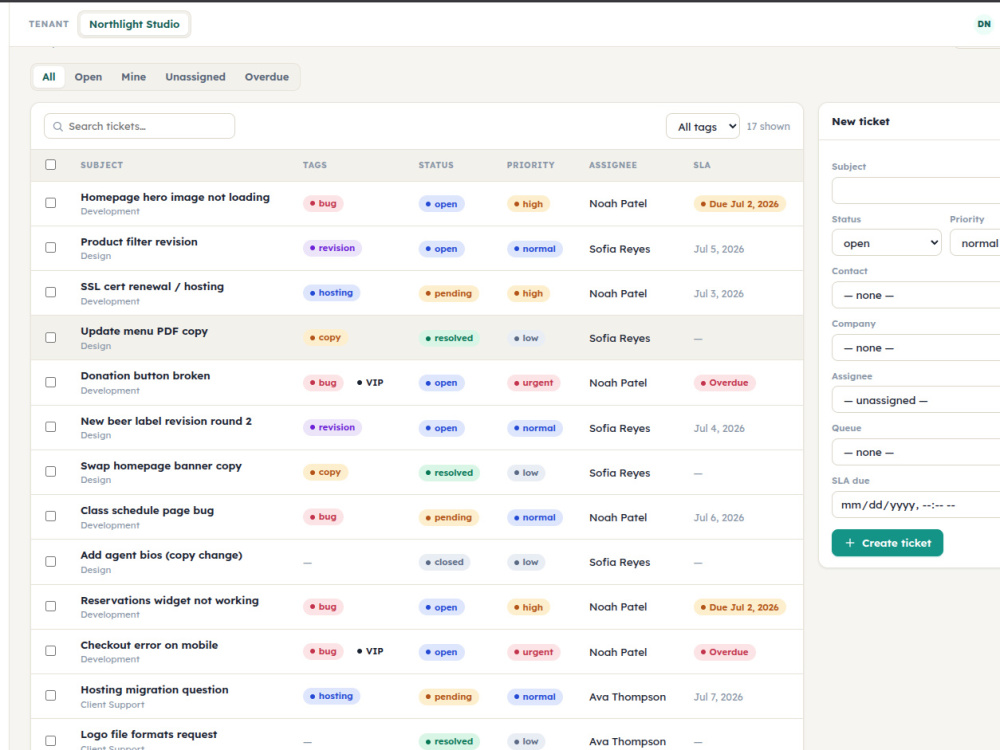This screenshot has height=750, width=1000.
Task: Show the Overdue tickets tab
Action: point(267,77)
